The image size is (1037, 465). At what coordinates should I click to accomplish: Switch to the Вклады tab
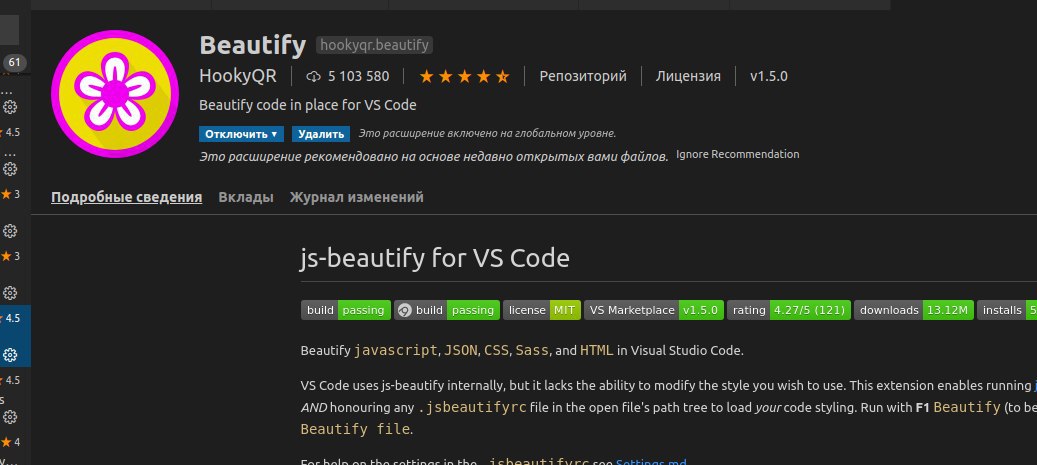click(x=246, y=197)
